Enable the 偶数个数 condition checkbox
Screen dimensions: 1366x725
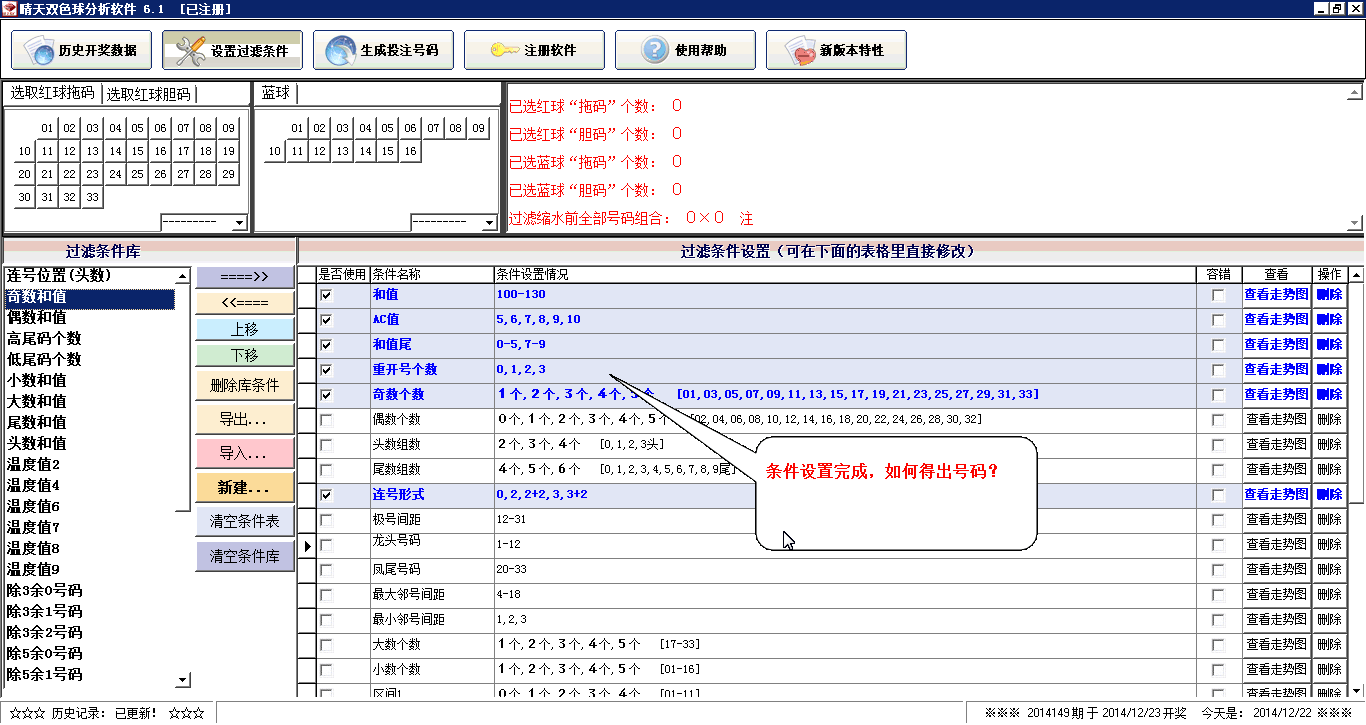point(326,420)
